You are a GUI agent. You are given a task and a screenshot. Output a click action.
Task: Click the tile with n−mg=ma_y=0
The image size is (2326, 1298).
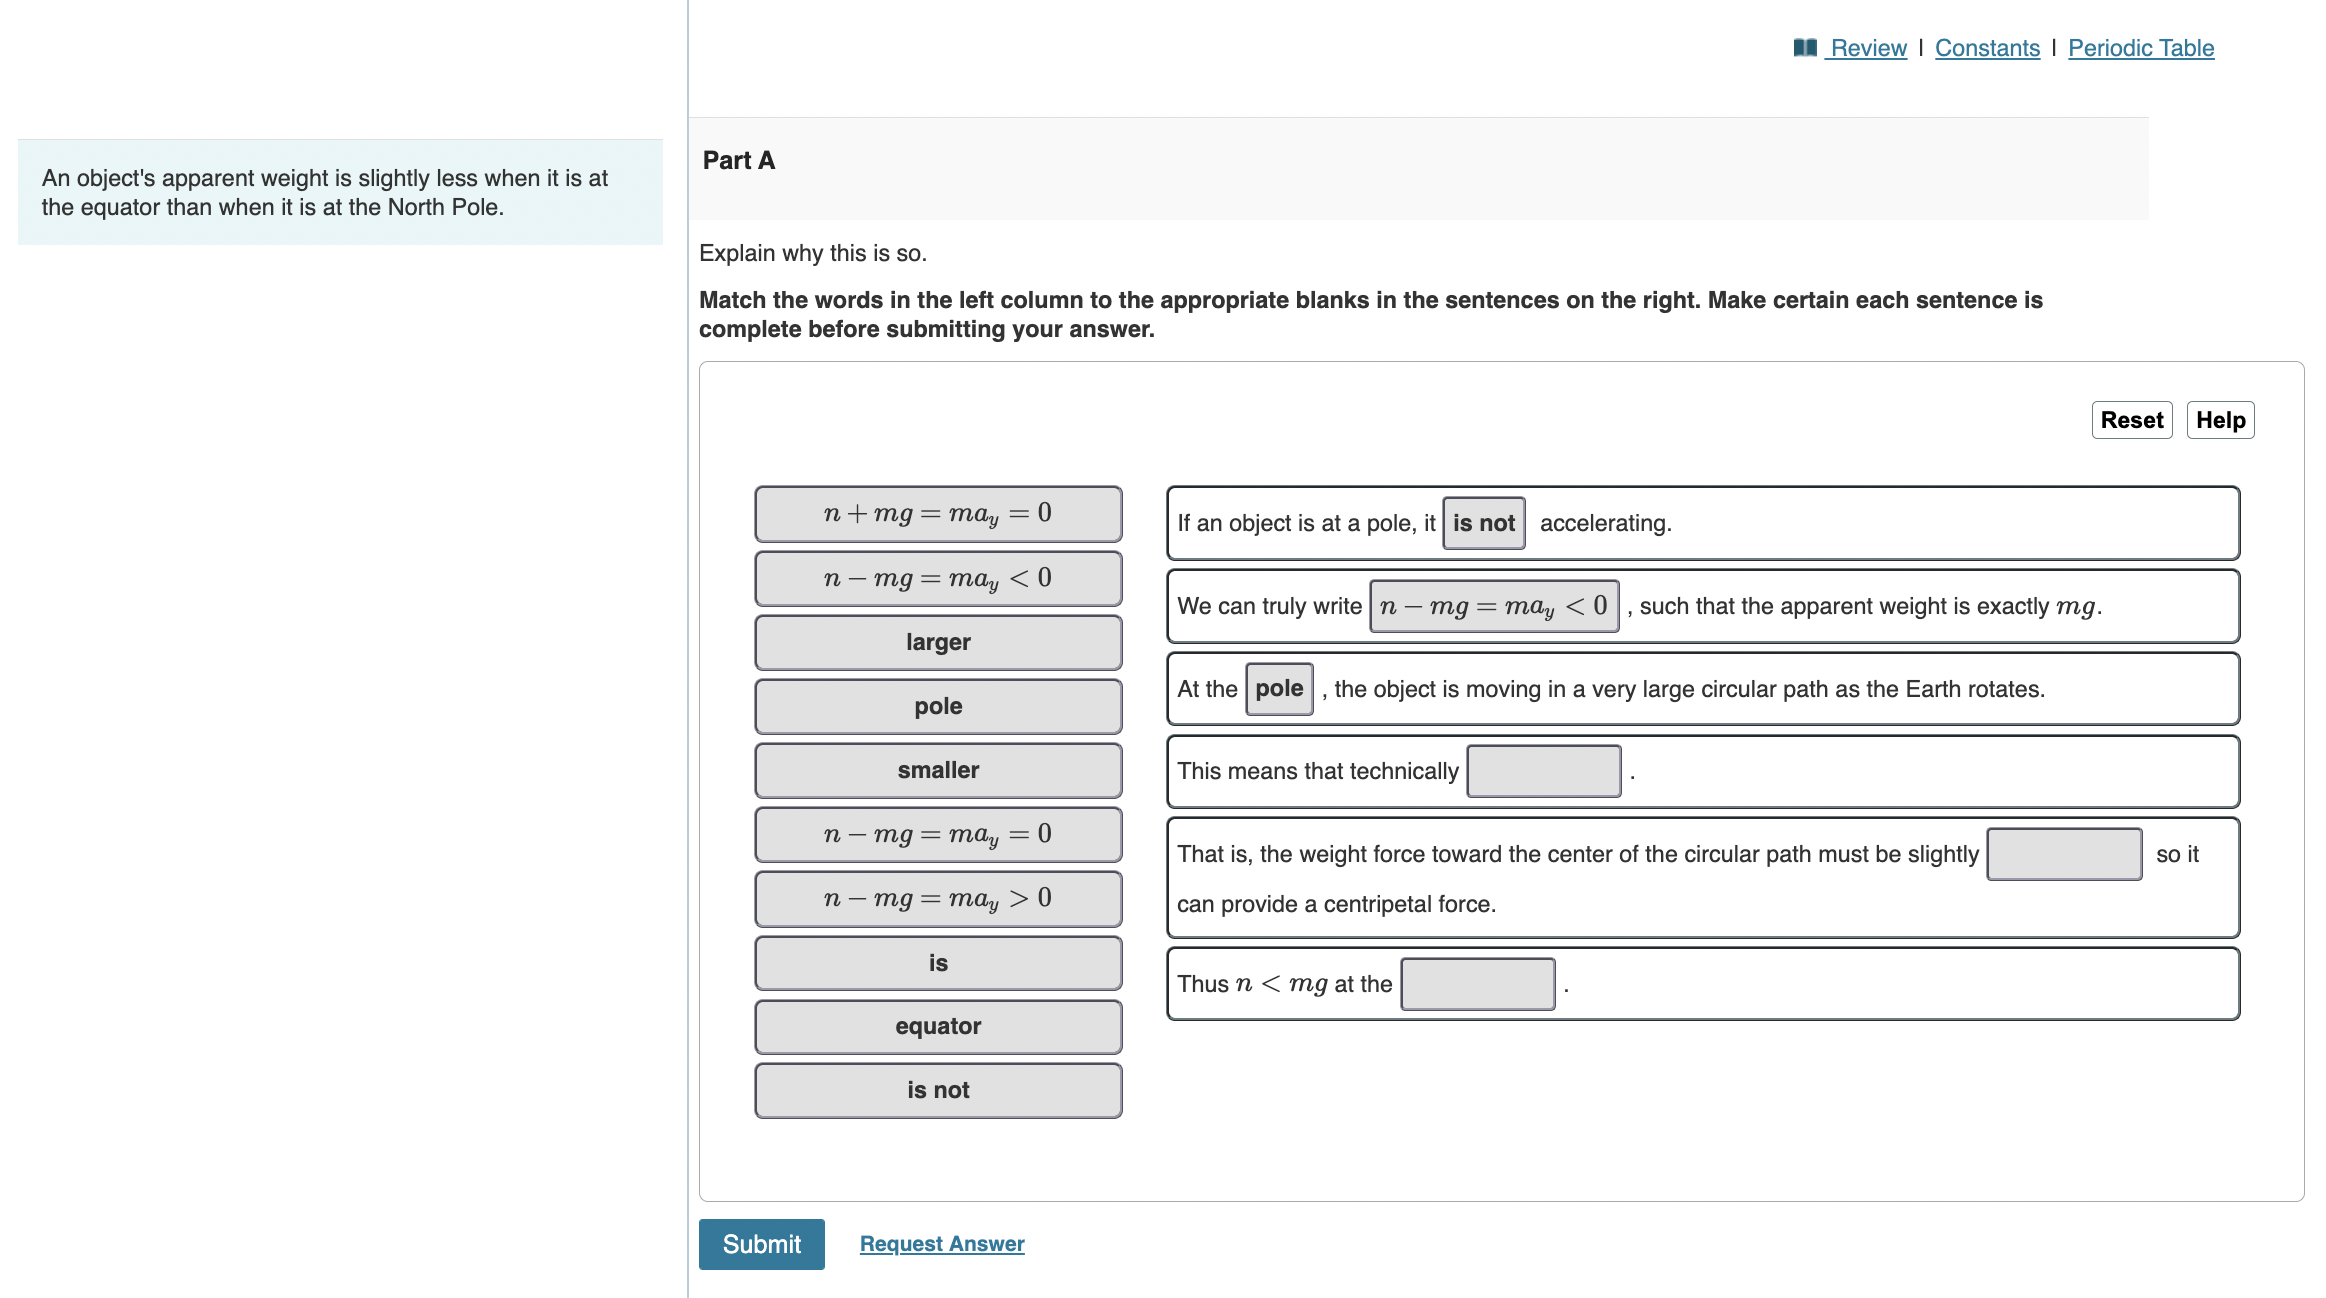937,834
